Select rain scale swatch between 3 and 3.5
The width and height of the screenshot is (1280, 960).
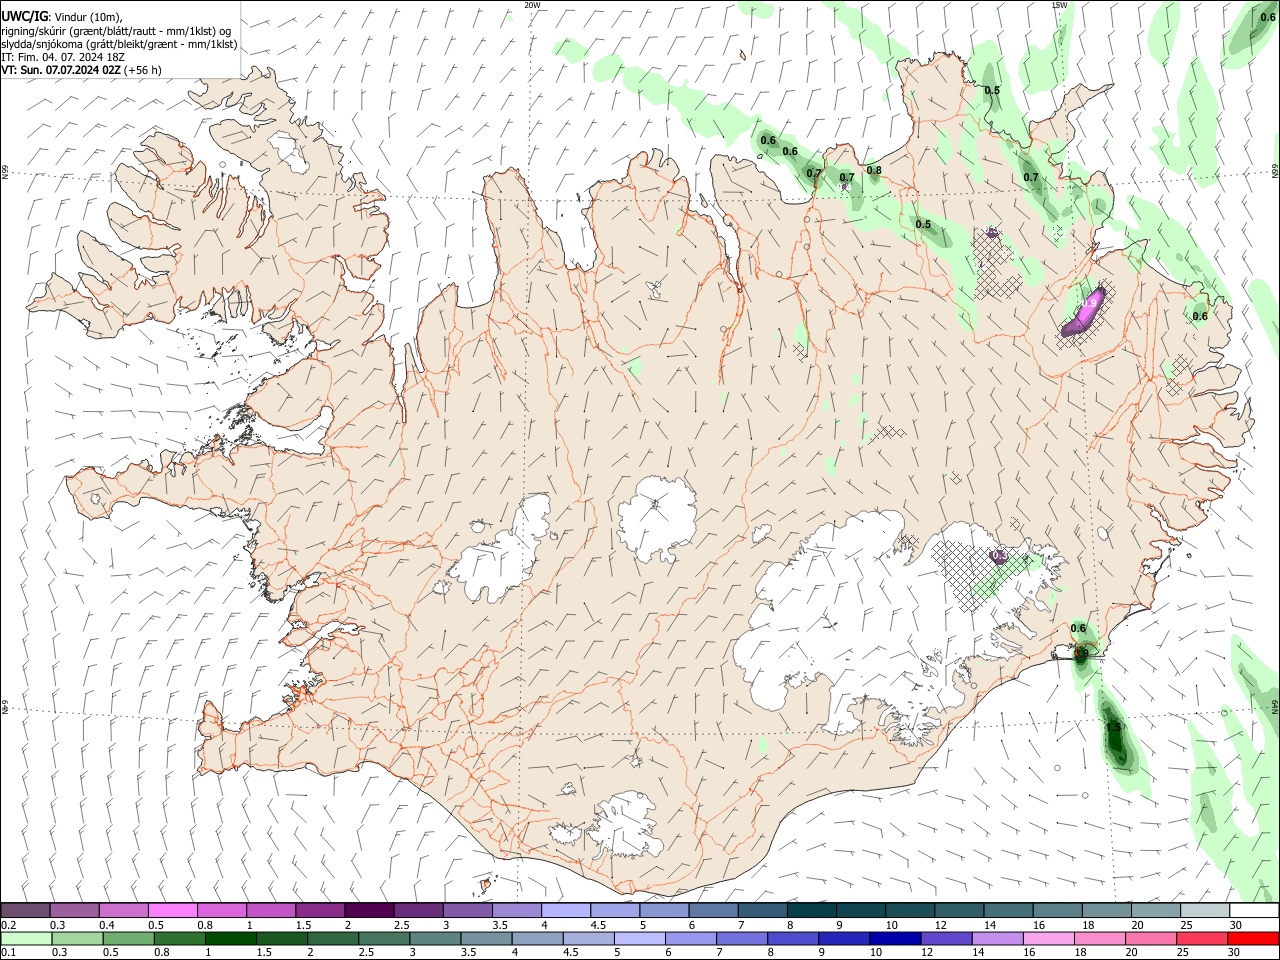click(435, 939)
